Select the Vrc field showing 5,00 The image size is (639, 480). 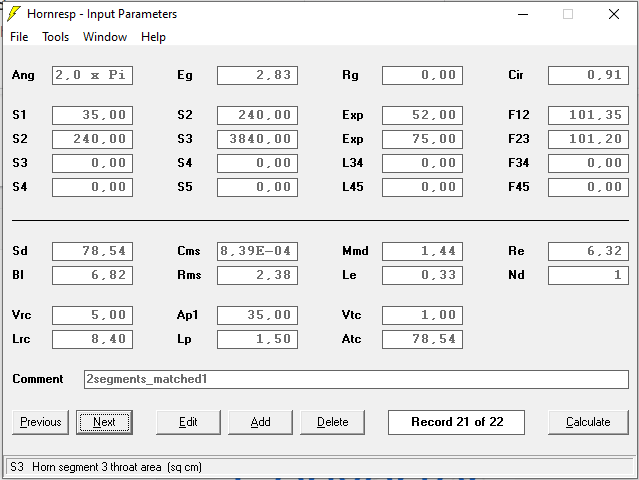tap(92, 315)
